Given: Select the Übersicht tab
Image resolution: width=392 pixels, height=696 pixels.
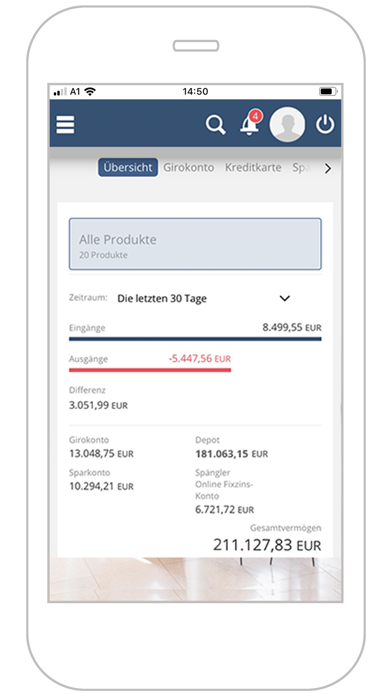Looking at the screenshot, I should (128, 168).
